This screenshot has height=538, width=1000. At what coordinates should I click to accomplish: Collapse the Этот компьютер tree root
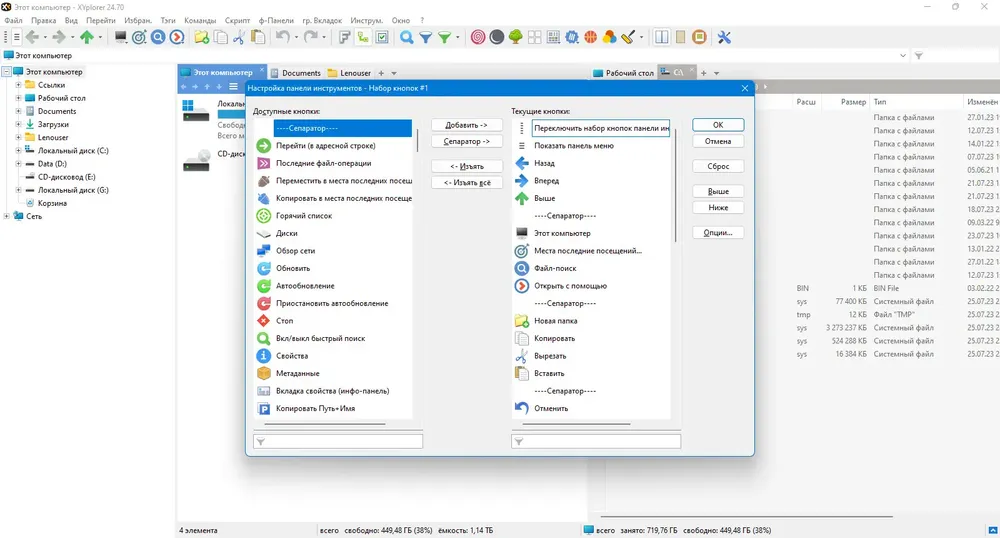6,72
